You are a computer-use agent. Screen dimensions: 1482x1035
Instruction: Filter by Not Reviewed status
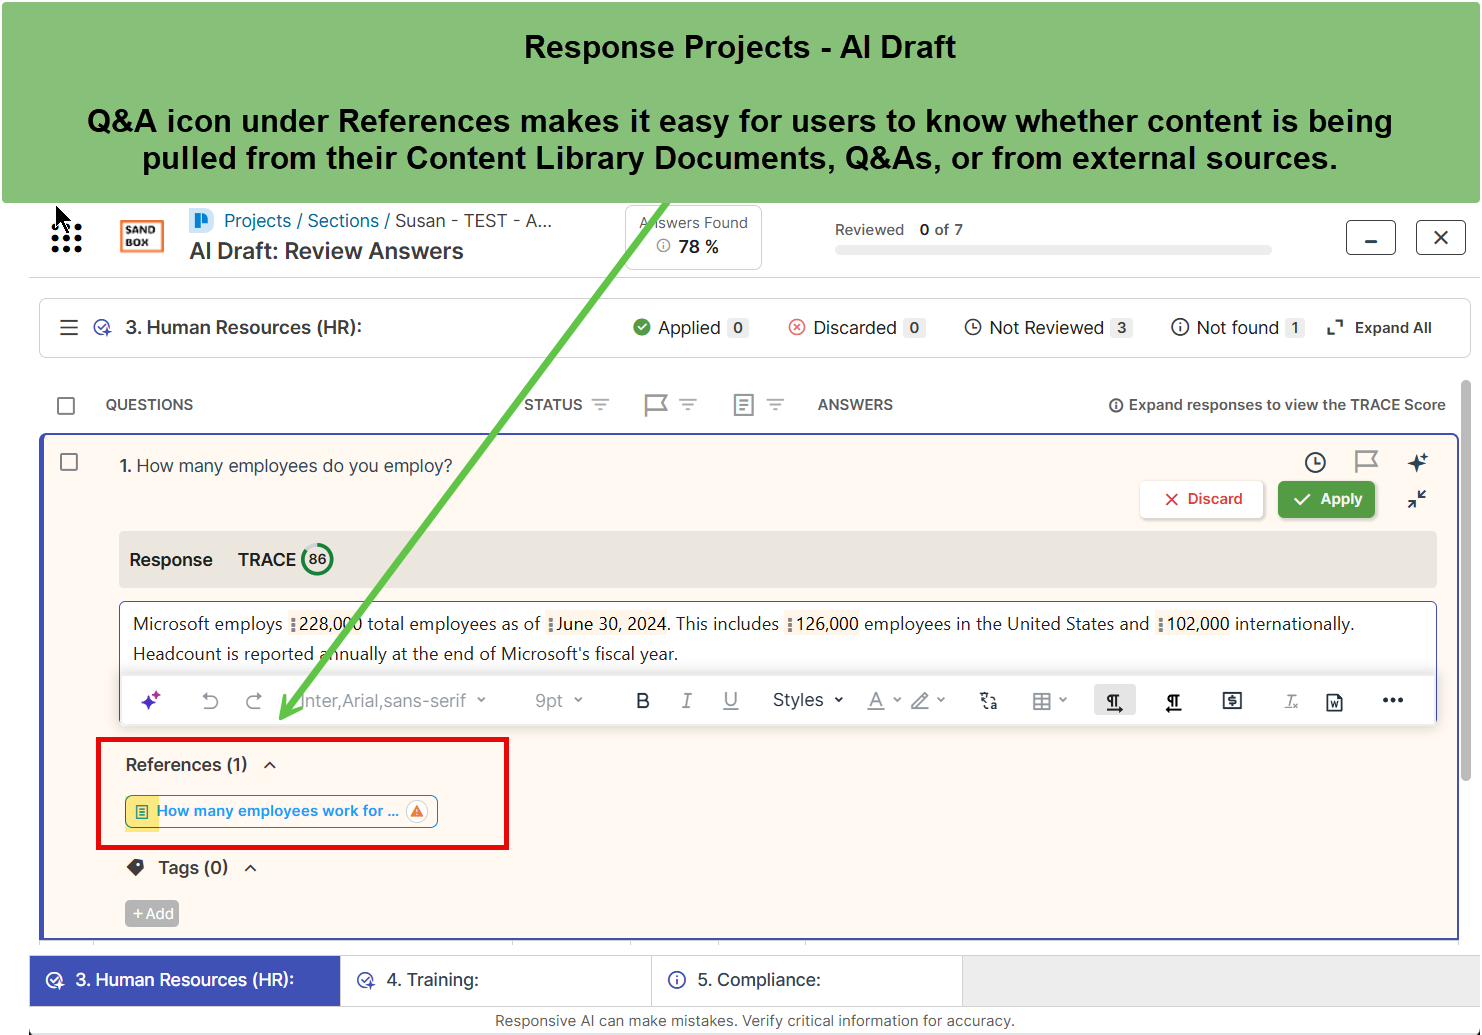click(1048, 328)
